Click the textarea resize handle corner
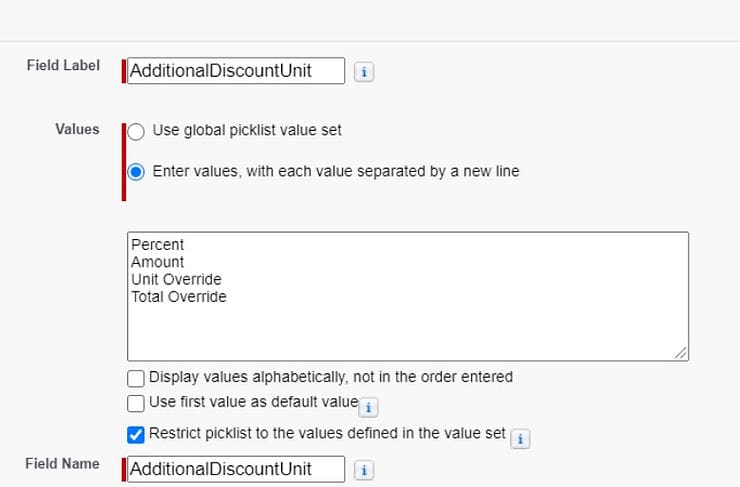Viewport: 740px width, 487px height. 681,352
